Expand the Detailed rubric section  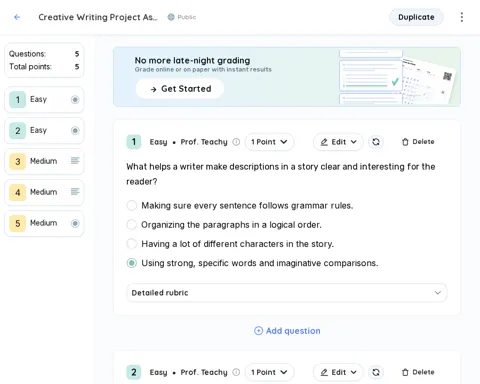287,293
